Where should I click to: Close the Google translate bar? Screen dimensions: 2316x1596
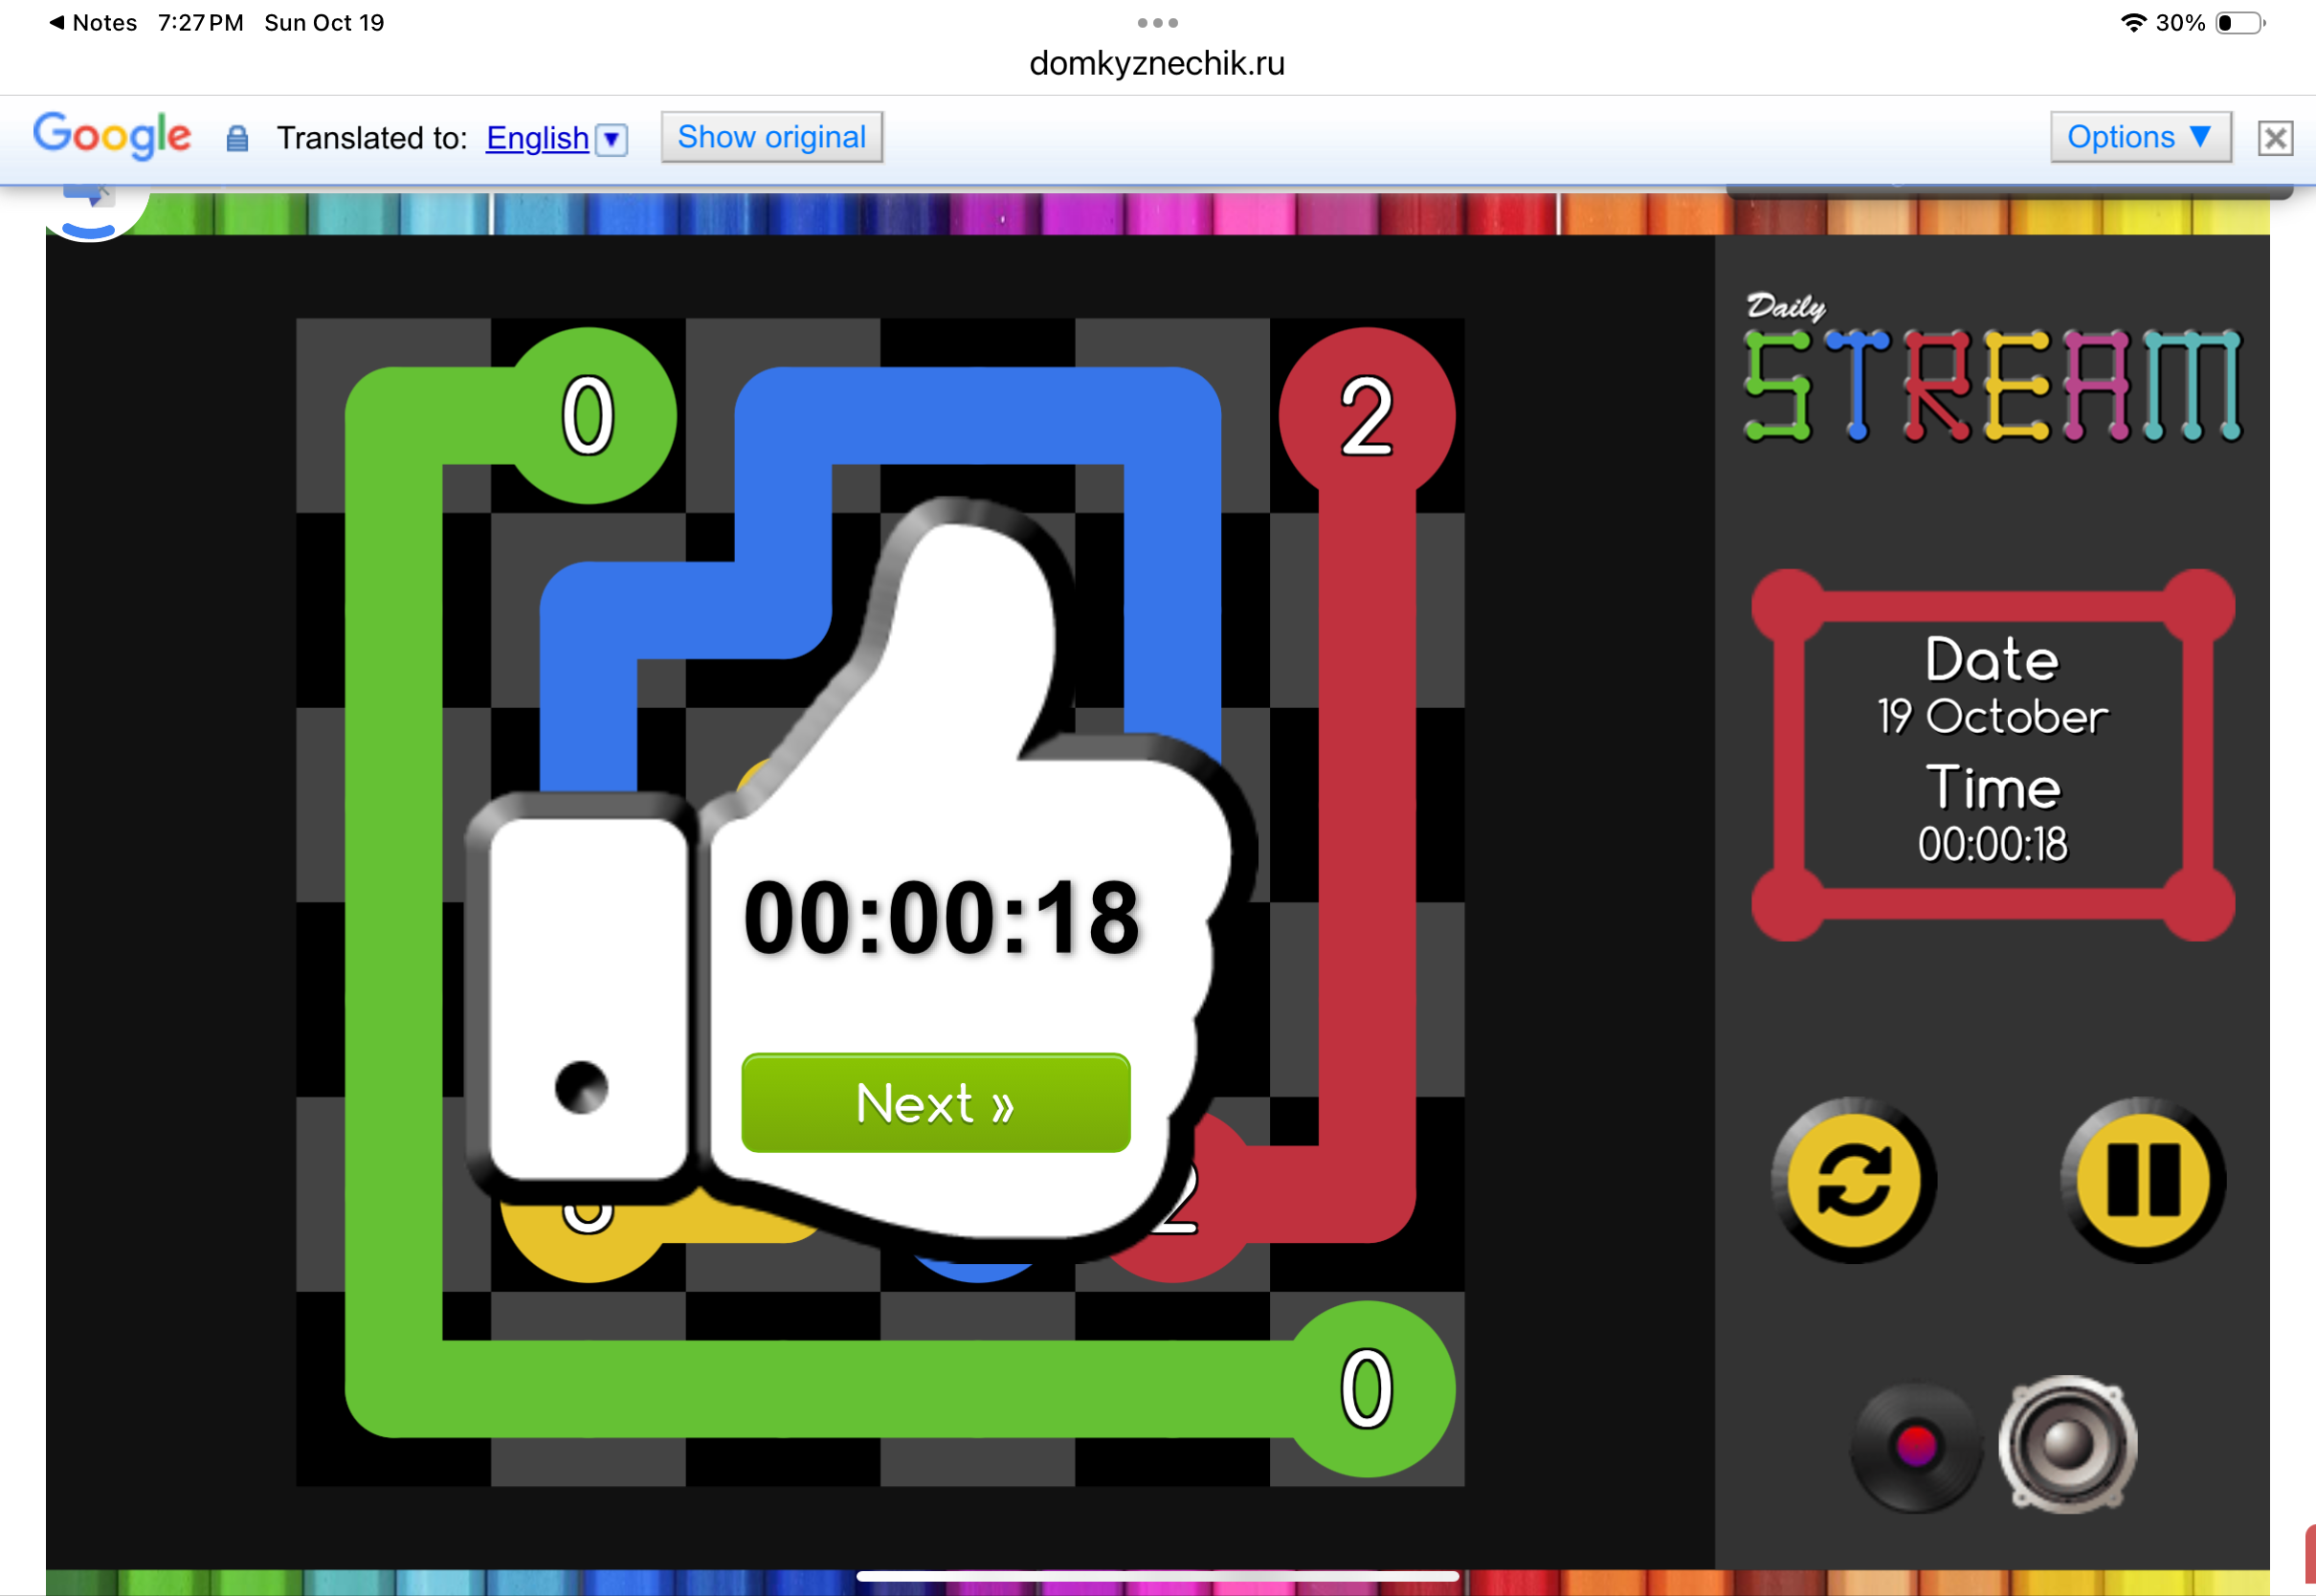pyautogui.click(x=2275, y=138)
